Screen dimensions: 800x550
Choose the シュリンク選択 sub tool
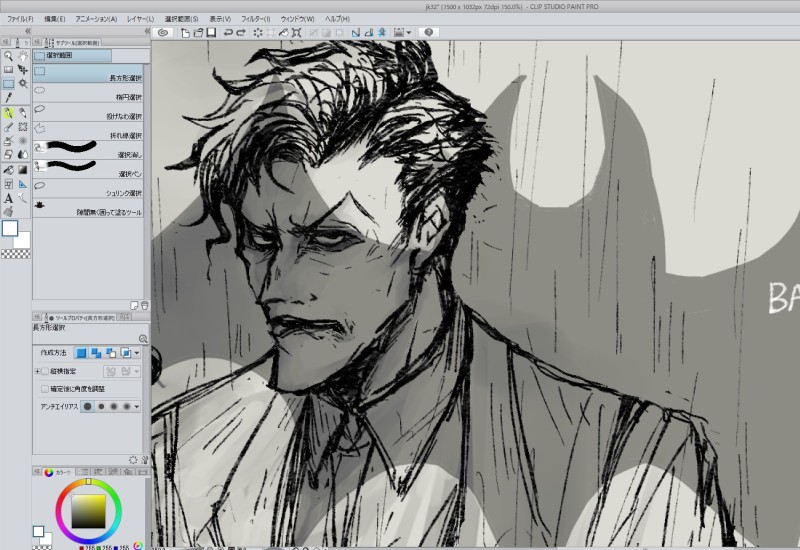pos(88,188)
